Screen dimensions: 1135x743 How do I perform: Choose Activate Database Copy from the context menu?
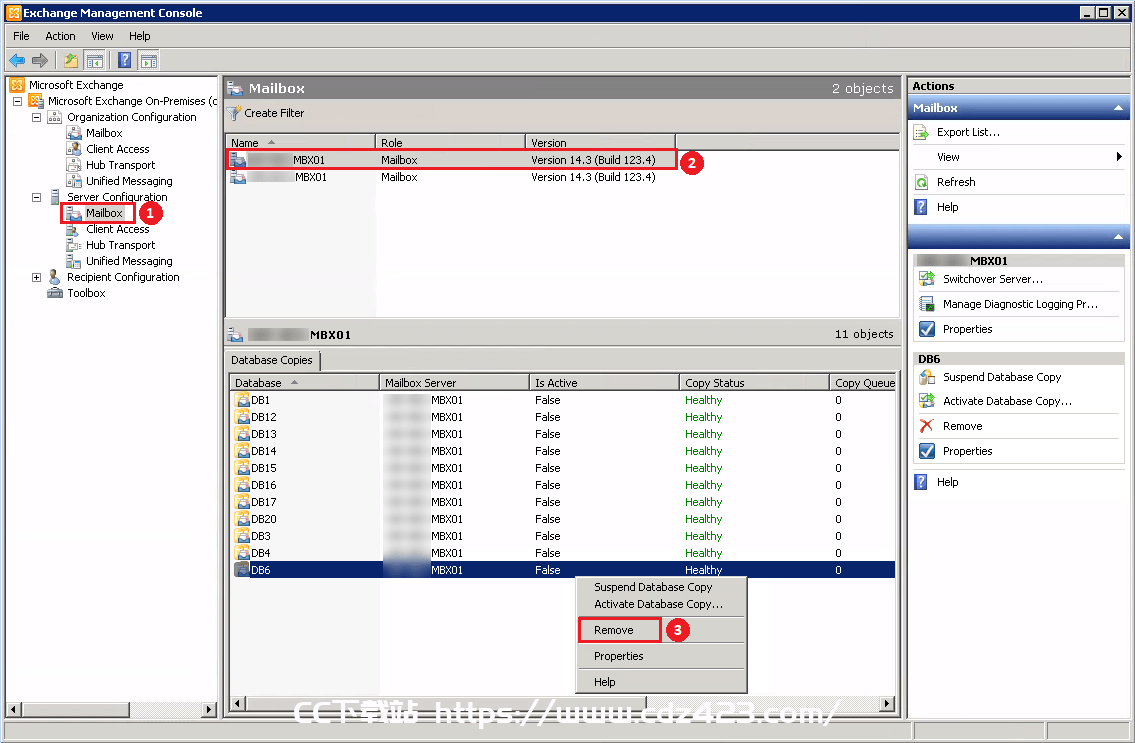[x=658, y=604]
